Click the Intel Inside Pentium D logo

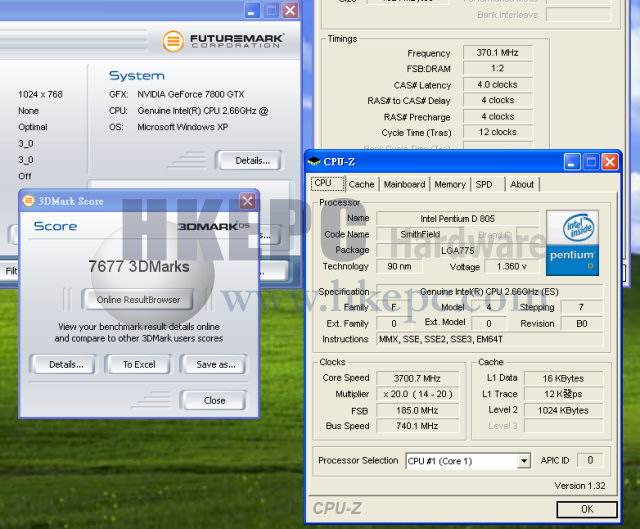[x=572, y=242]
